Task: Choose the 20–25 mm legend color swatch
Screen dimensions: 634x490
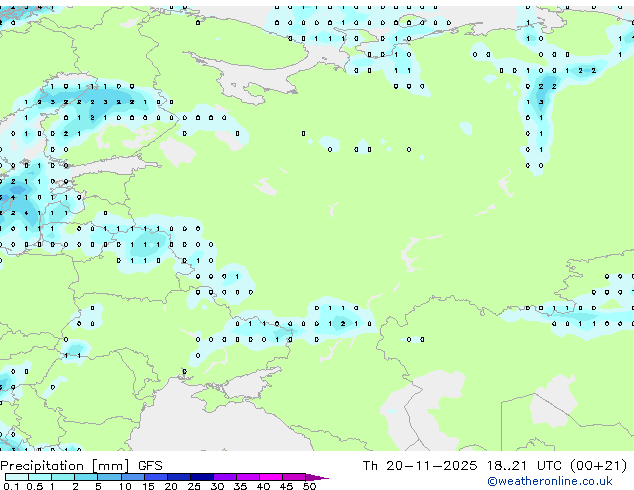Action: (178, 477)
